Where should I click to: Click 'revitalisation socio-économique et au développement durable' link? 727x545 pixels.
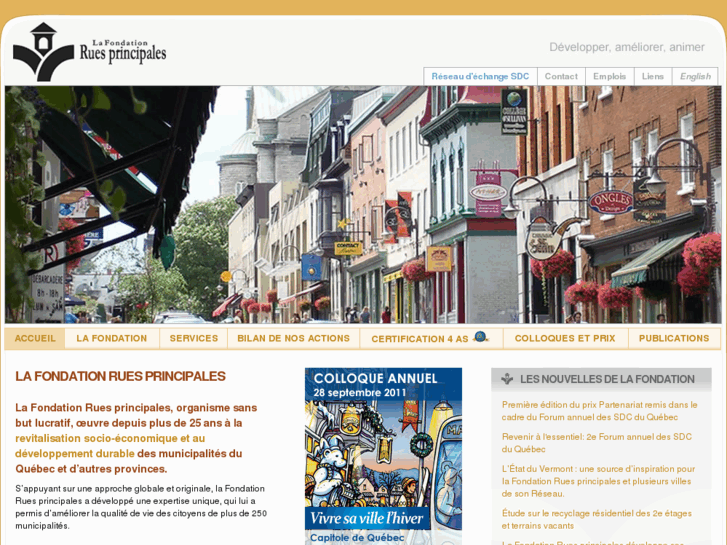(x=110, y=446)
